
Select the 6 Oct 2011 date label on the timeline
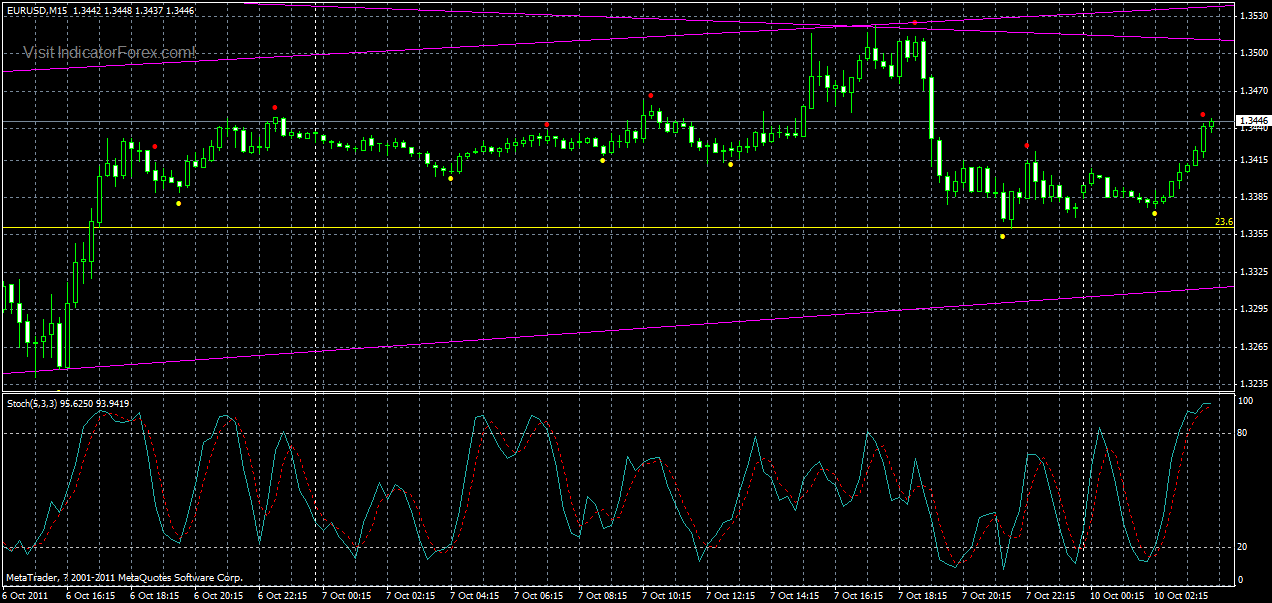tap(30, 591)
